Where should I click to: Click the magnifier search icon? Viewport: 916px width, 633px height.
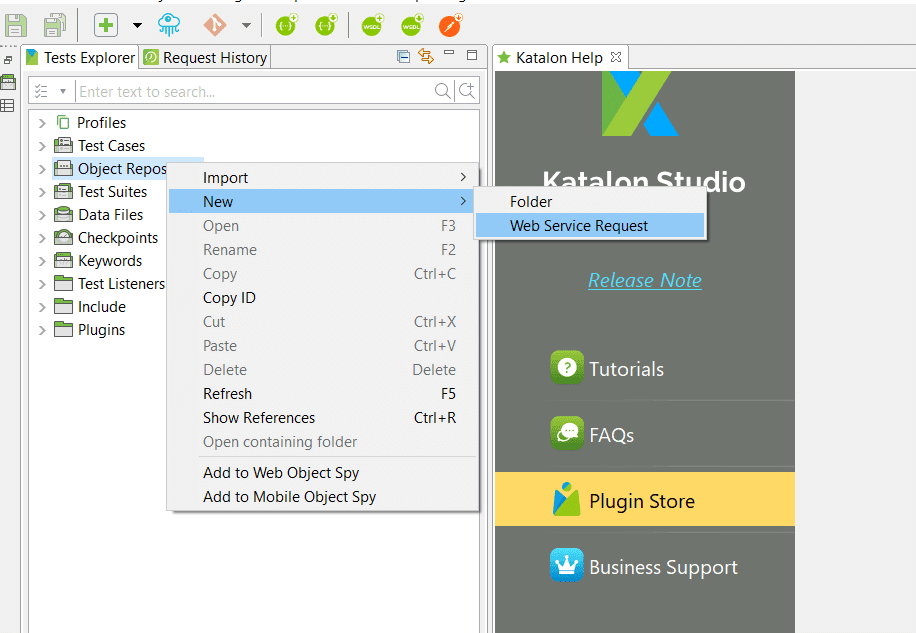point(442,91)
